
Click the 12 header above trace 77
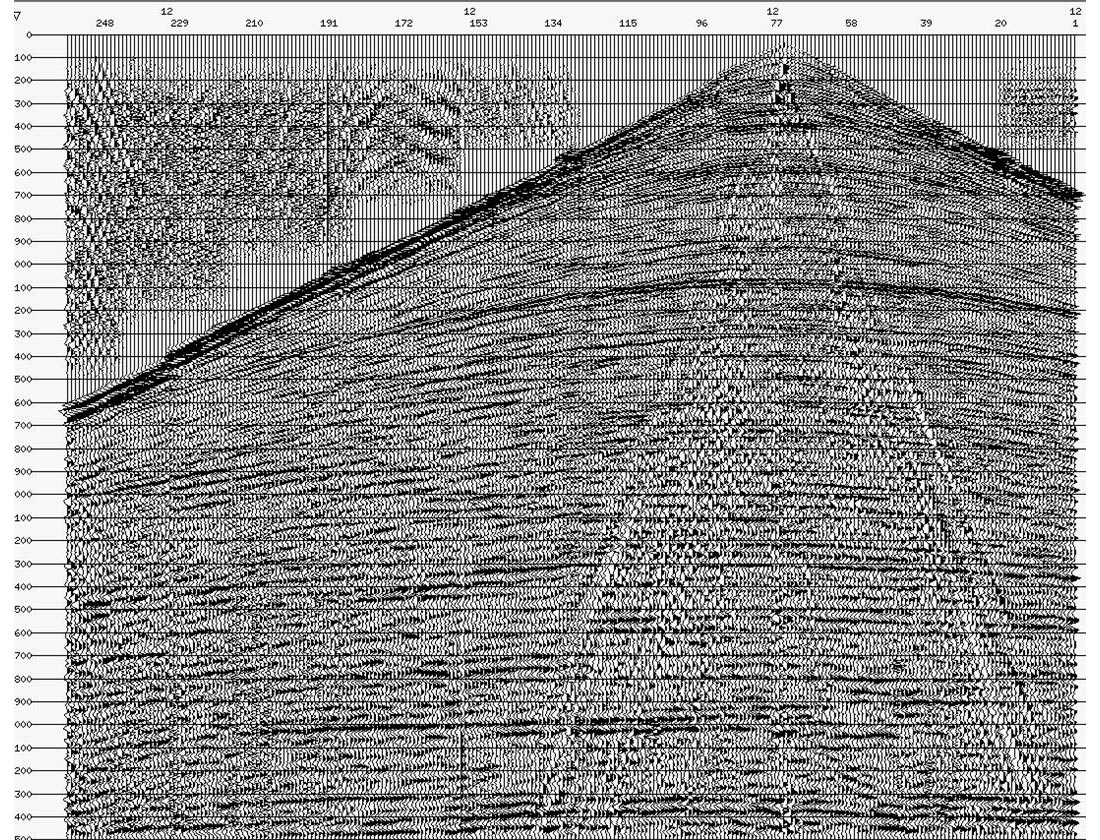tap(772, 11)
